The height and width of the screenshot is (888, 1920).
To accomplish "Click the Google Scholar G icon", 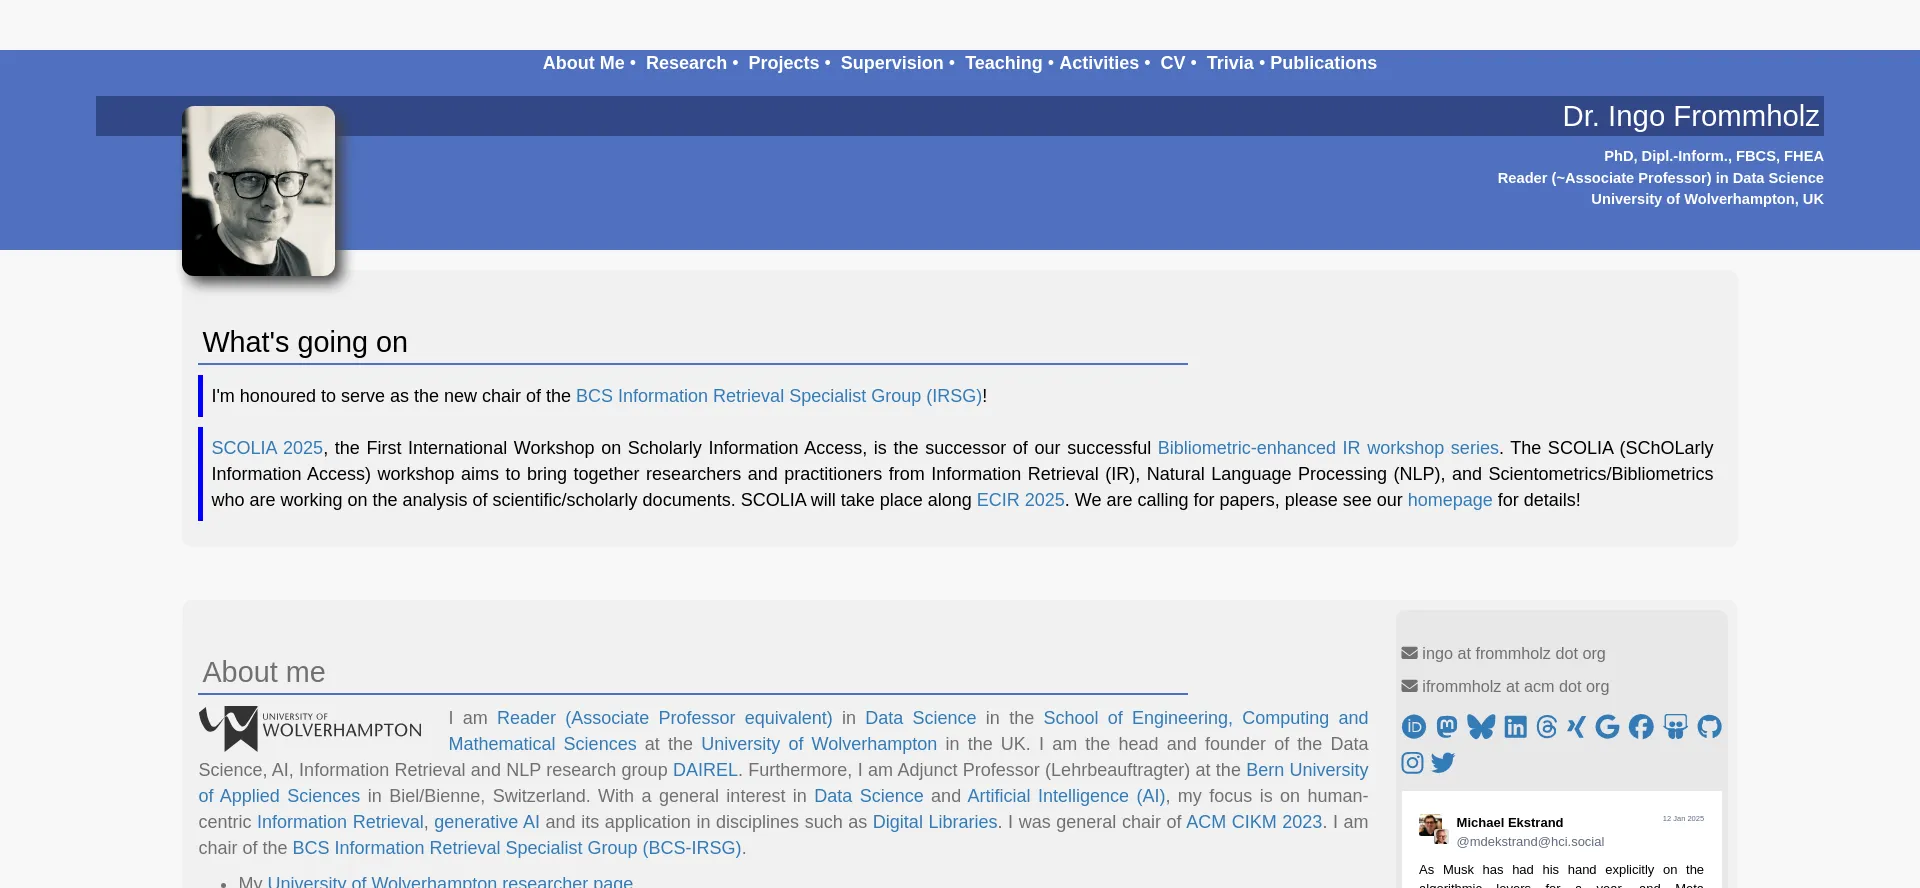I will (x=1607, y=727).
